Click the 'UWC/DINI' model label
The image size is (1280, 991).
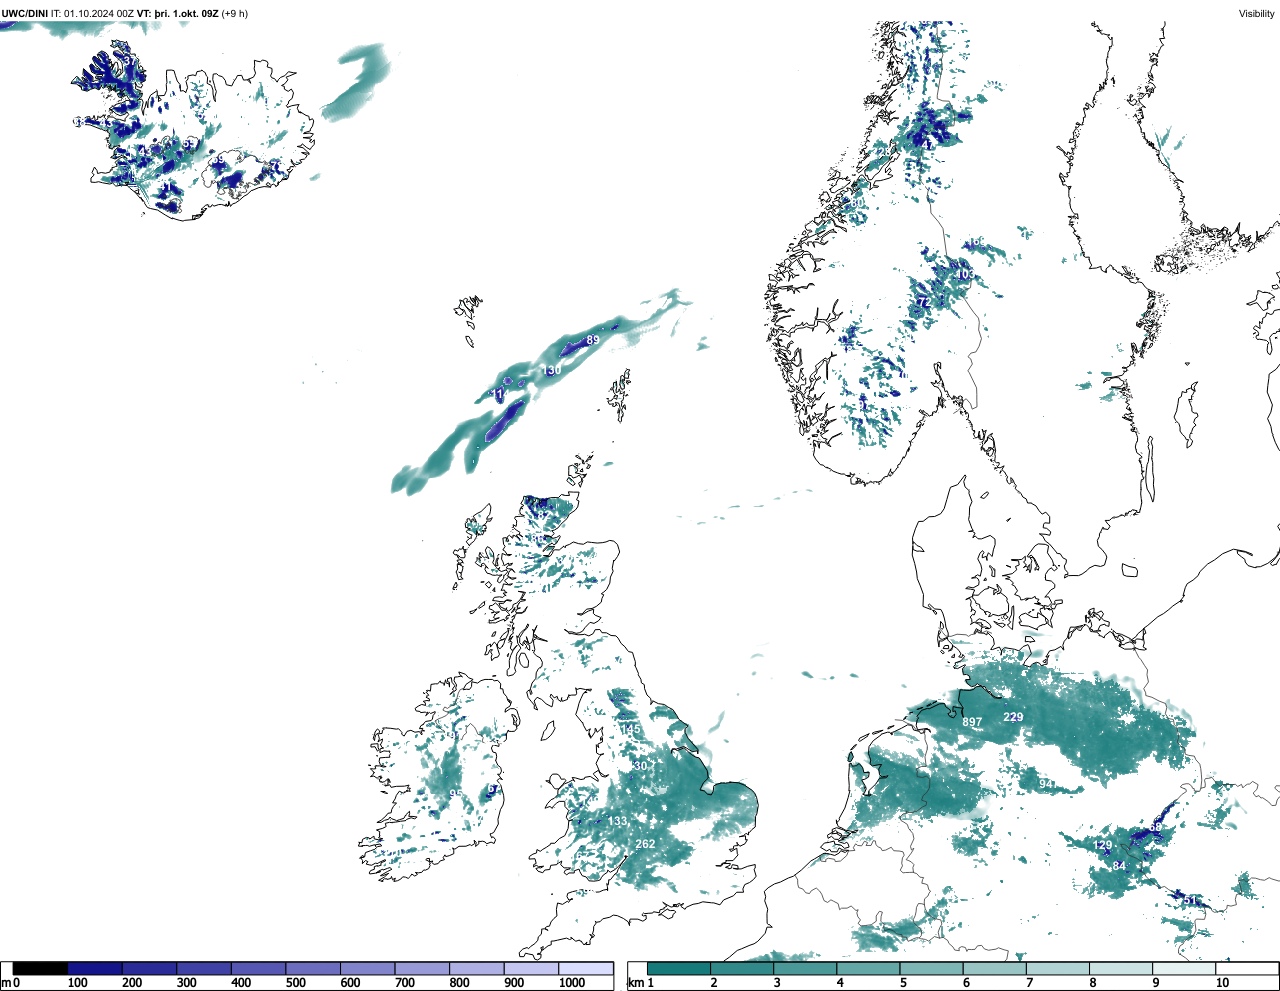[24, 14]
